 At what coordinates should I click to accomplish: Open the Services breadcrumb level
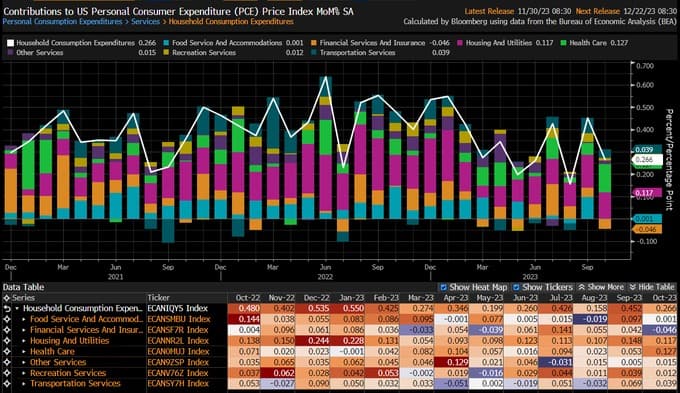(145, 21)
